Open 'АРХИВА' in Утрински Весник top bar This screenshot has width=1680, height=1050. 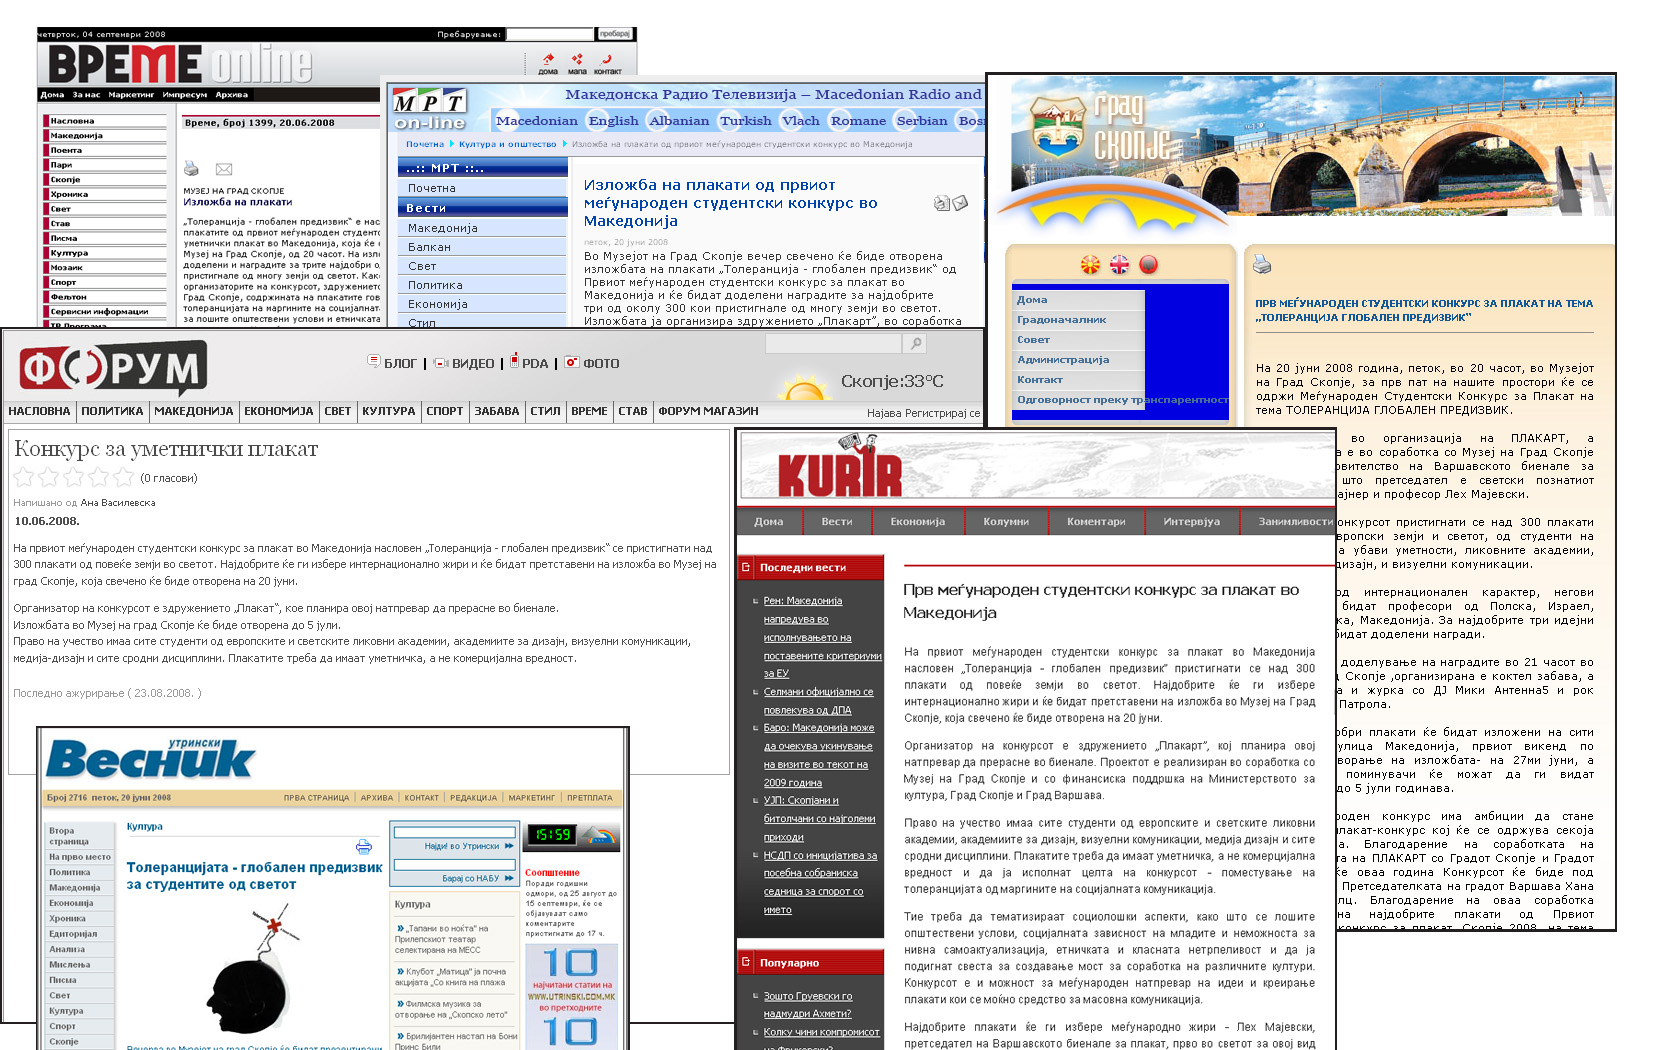[377, 798]
